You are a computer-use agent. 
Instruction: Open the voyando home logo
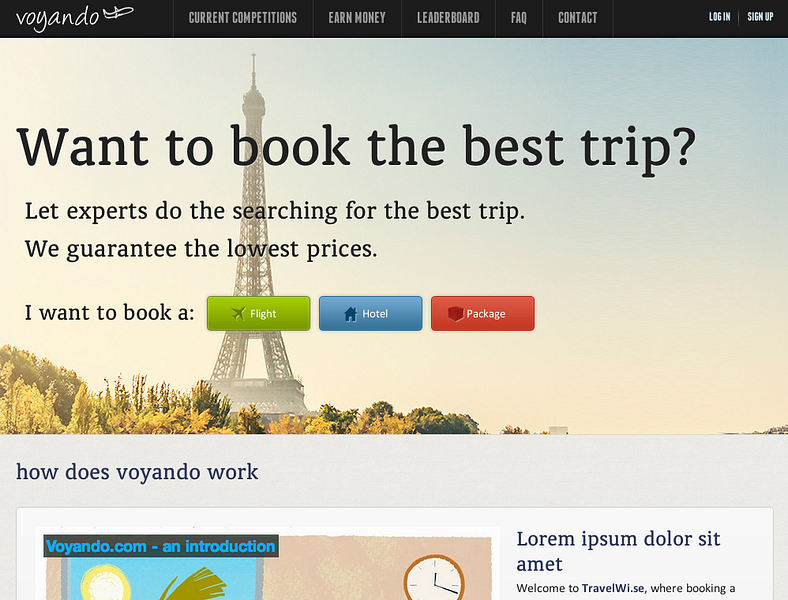(x=75, y=19)
